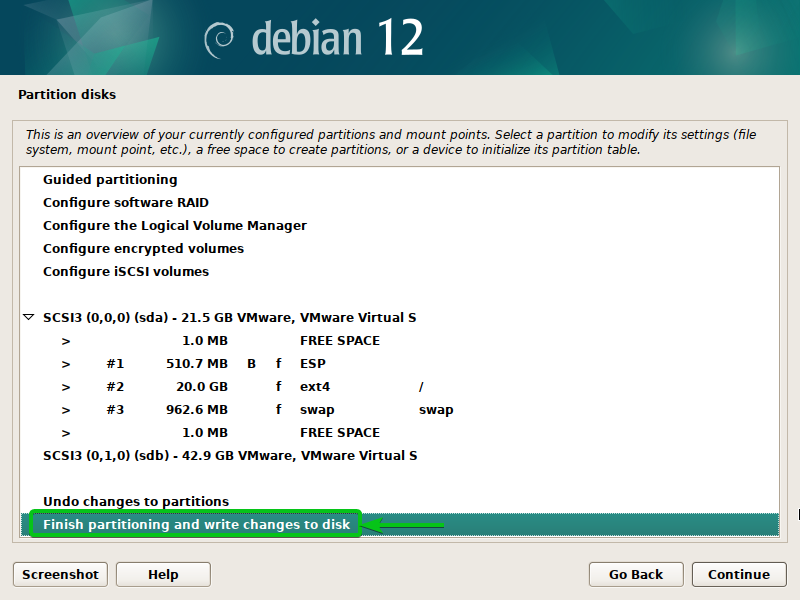Select the SCSI3 (0,1,0) sdb 42.9 GB disk
800x600 pixels.
pos(230,456)
